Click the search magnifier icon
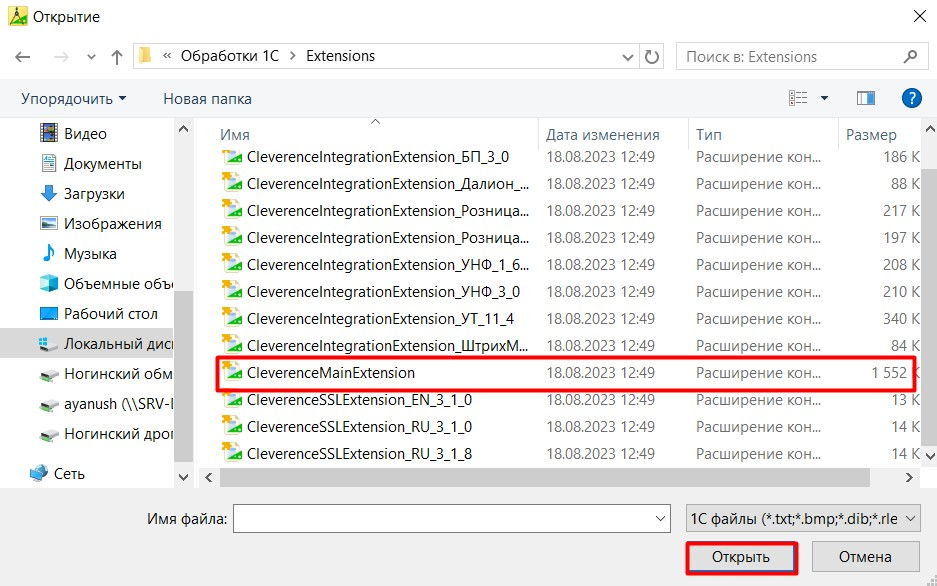The image size is (937, 586). coord(910,57)
